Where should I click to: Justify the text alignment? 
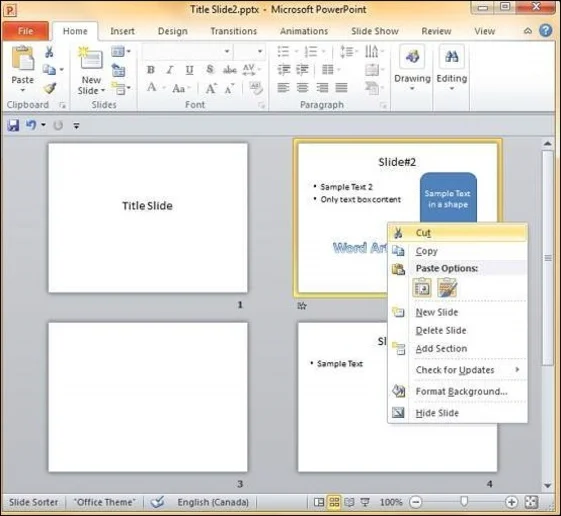(341, 88)
